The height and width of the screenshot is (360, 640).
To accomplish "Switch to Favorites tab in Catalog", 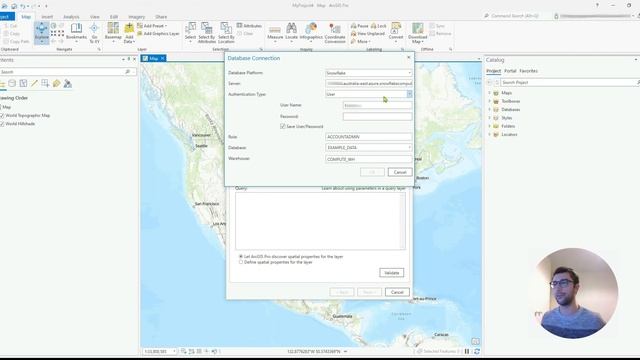I will (529, 71).
